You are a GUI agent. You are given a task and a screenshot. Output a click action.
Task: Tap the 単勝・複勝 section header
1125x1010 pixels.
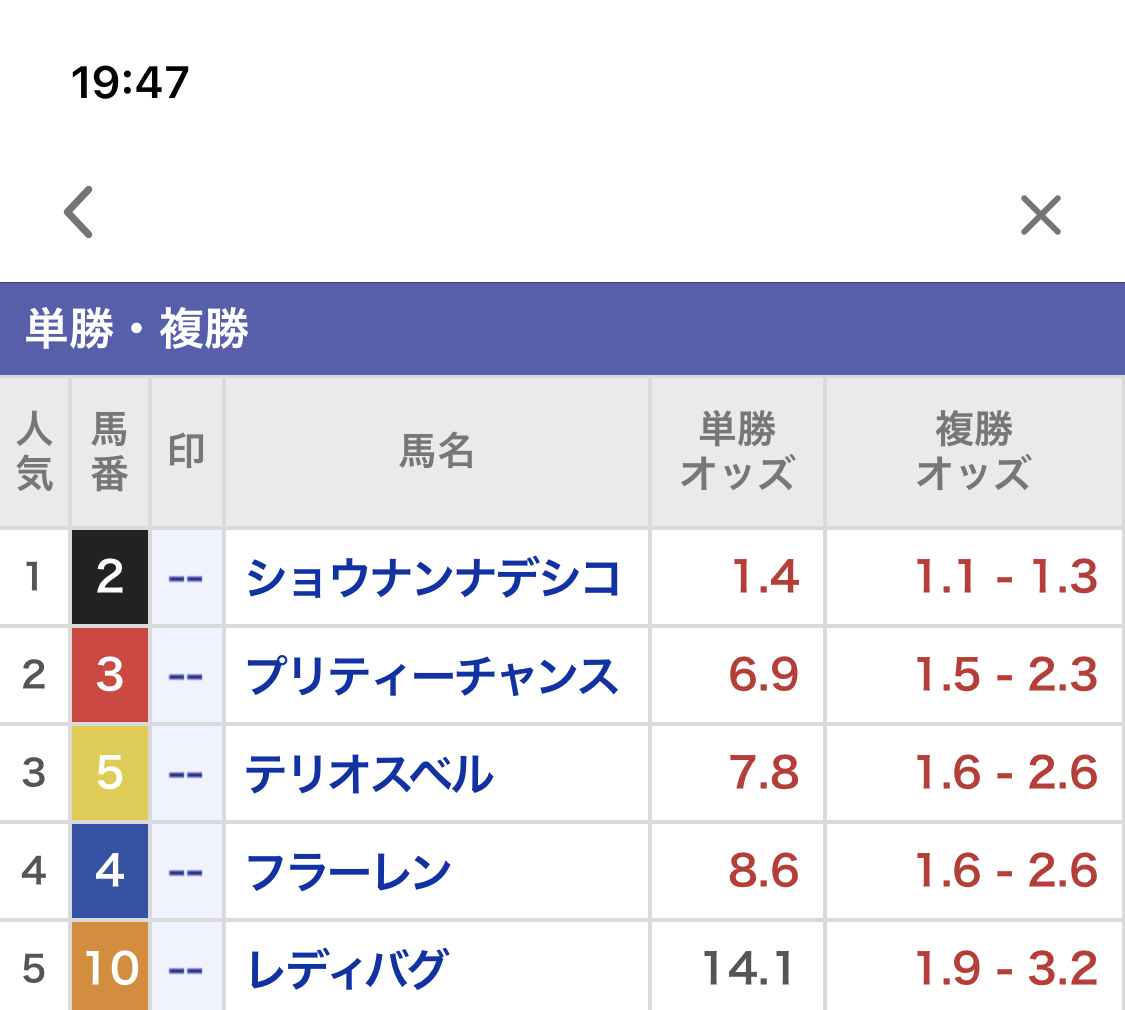tap(137, 329)
